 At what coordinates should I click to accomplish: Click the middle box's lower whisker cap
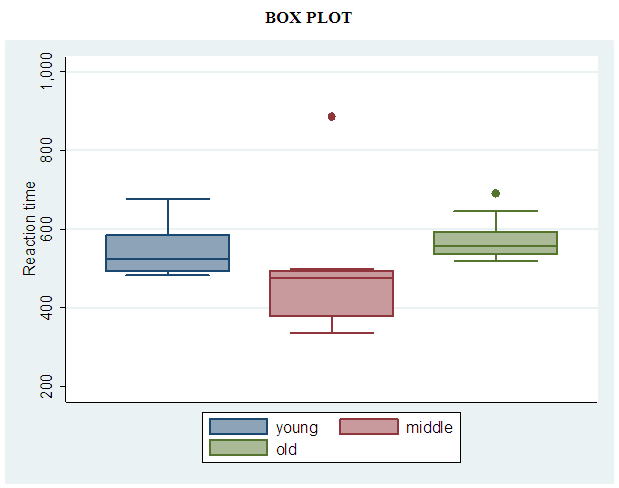[332, 332]
